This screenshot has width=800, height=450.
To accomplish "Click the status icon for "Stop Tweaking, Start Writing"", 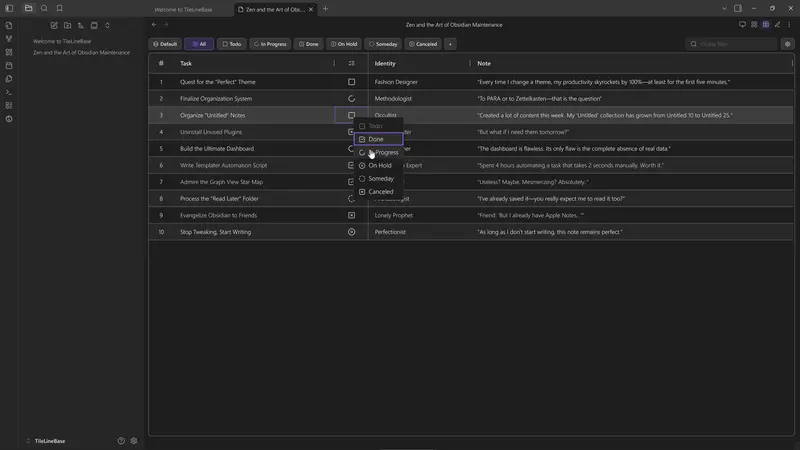I will [x=351, y=232].
